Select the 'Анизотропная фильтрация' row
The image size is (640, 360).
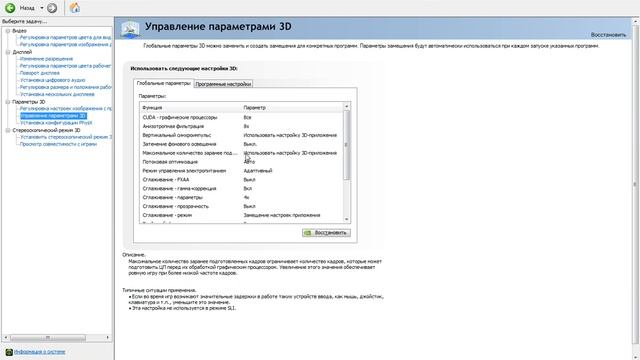(x=242, y=127)
